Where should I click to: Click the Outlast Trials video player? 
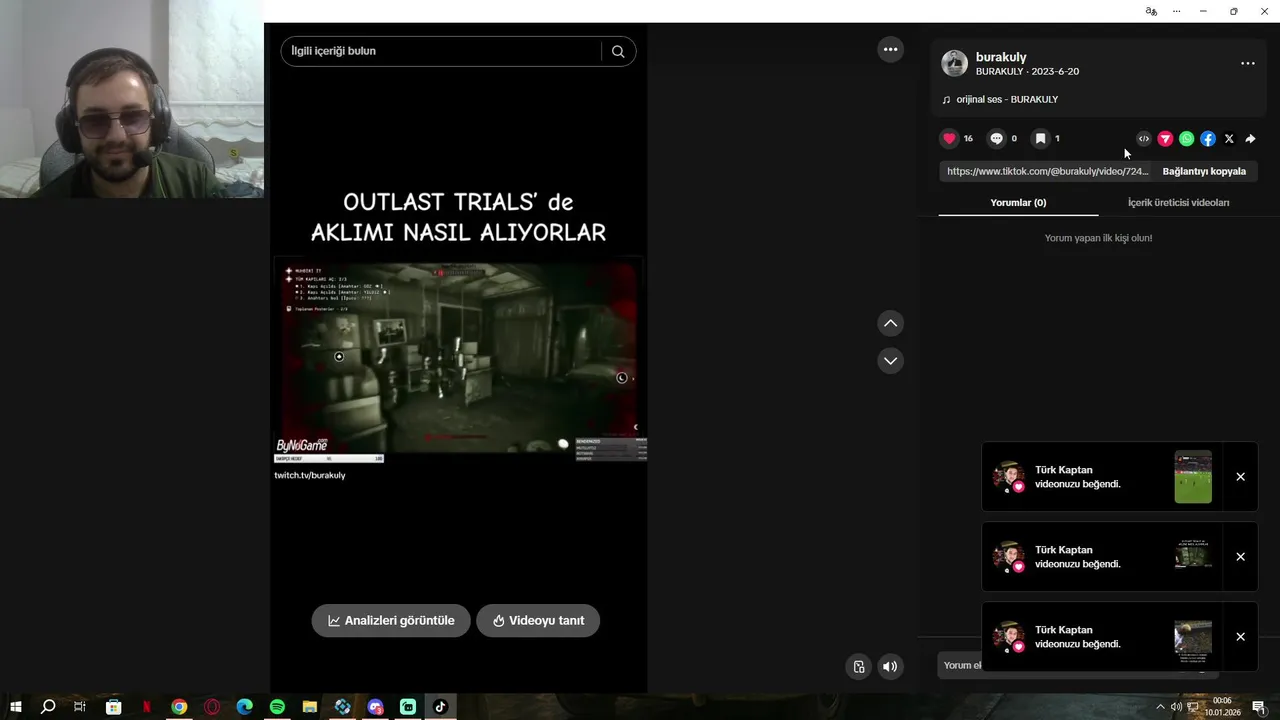pos(458,358)
